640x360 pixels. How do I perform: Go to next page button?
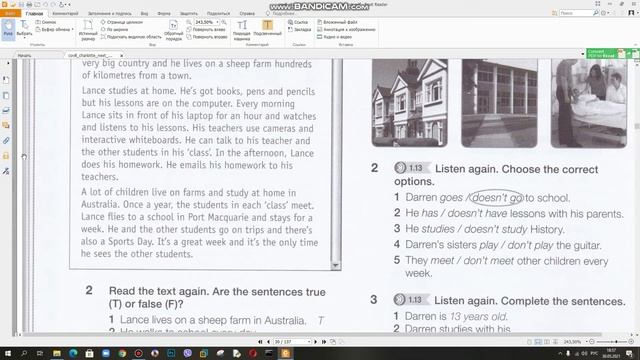click(x=315, y=342)
